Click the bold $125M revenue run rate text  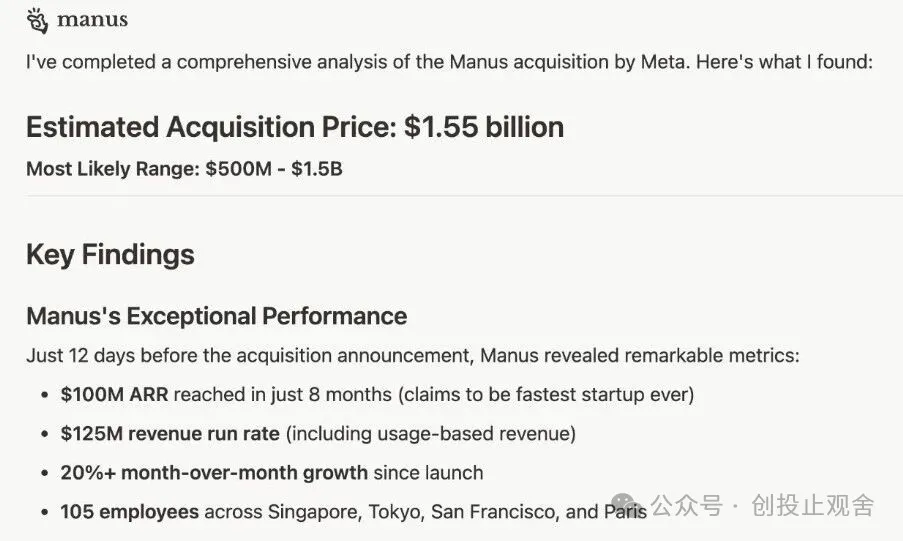point(170,434)
